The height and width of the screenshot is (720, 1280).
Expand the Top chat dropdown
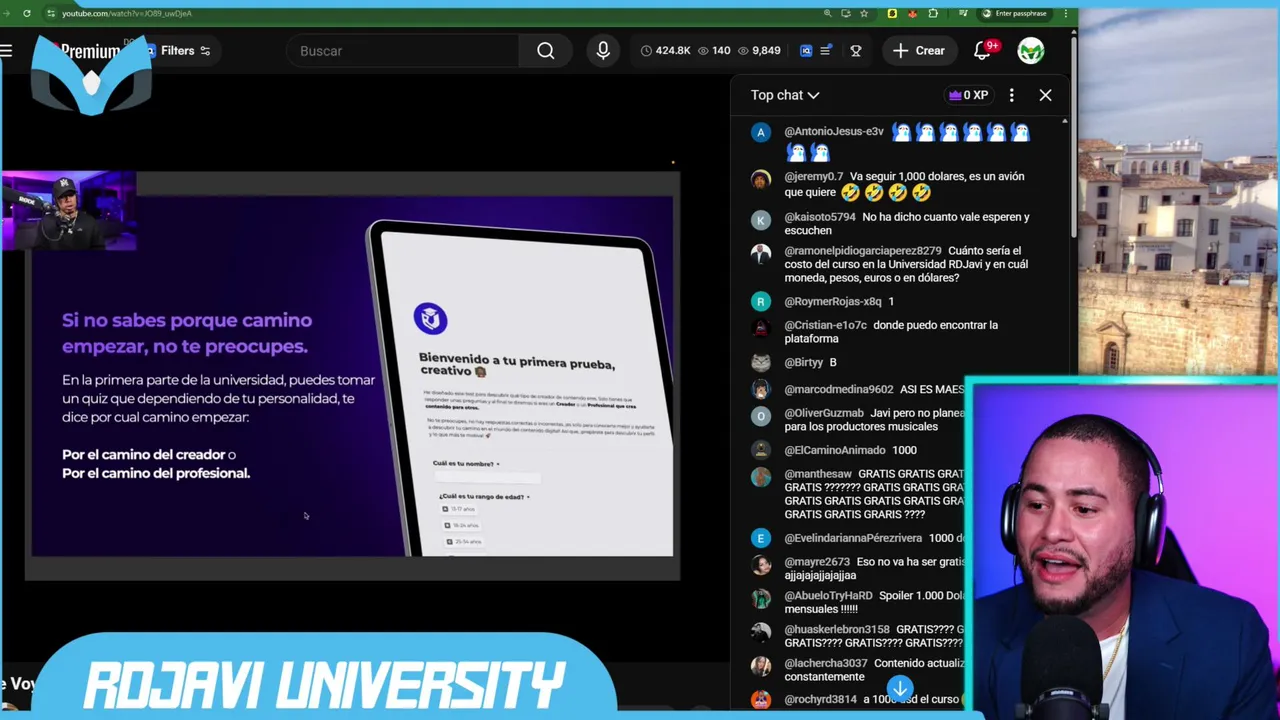coord(785,95)
